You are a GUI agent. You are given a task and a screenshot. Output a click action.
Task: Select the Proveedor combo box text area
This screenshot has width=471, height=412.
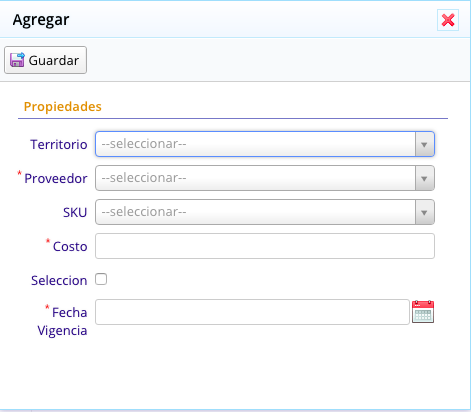[x=255, y=178]
